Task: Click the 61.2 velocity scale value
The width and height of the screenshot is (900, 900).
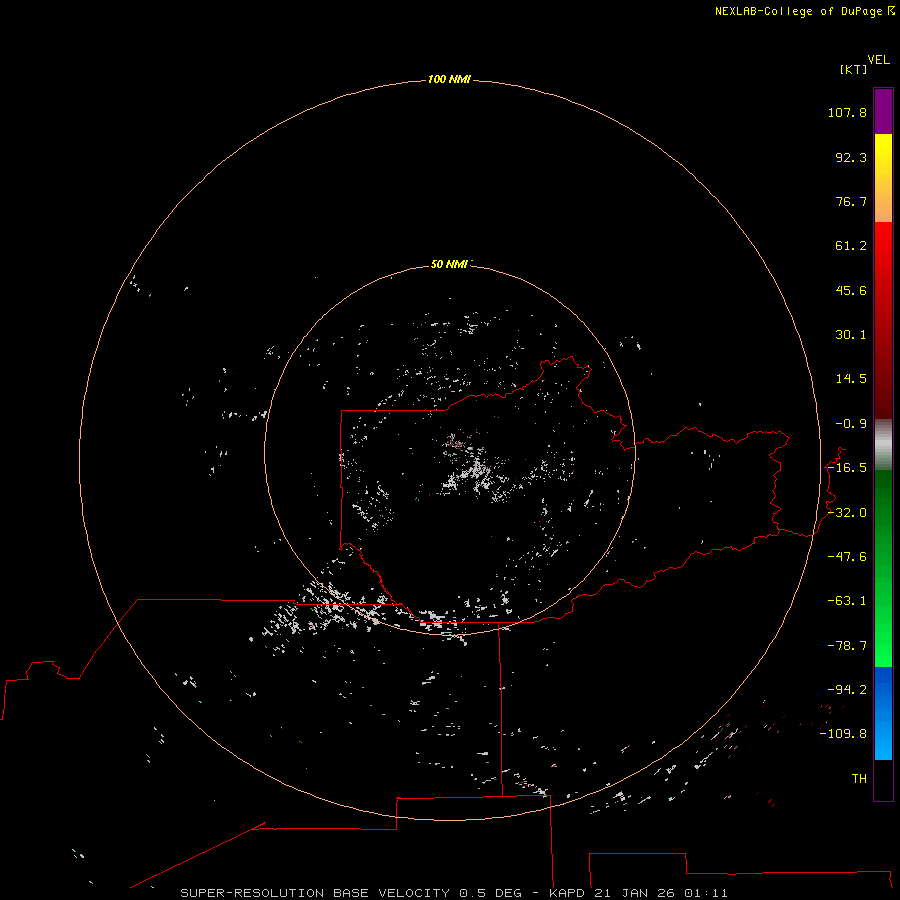Action: (x=851, y=246)
